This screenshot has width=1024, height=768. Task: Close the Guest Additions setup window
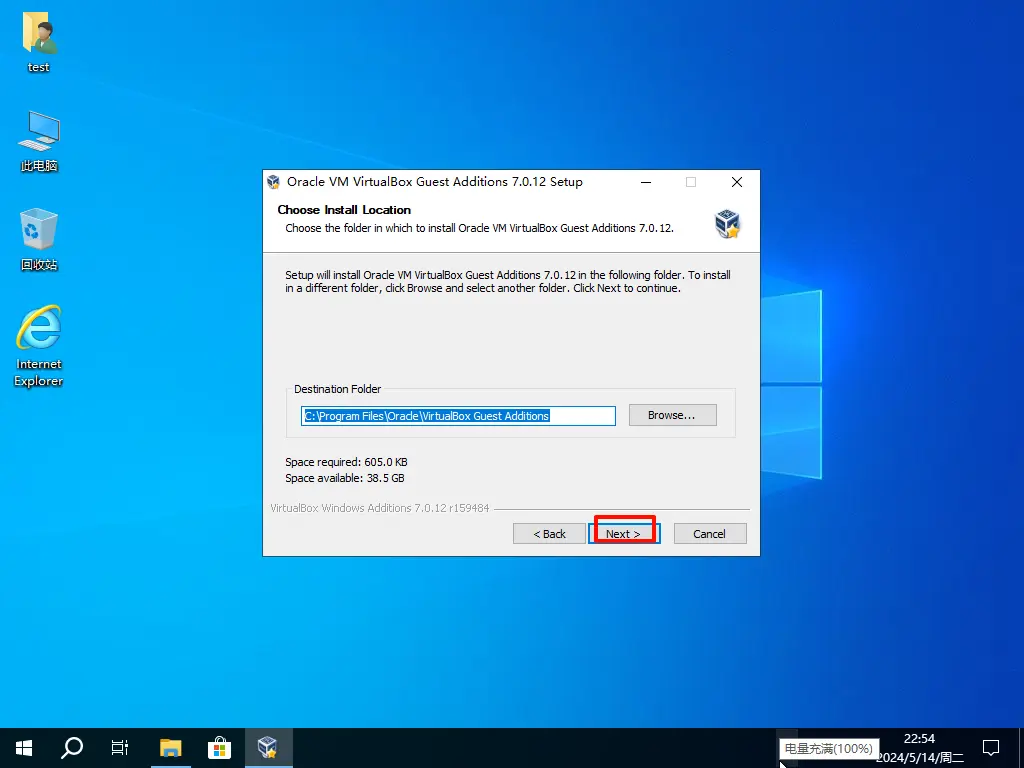coord(737,182)
